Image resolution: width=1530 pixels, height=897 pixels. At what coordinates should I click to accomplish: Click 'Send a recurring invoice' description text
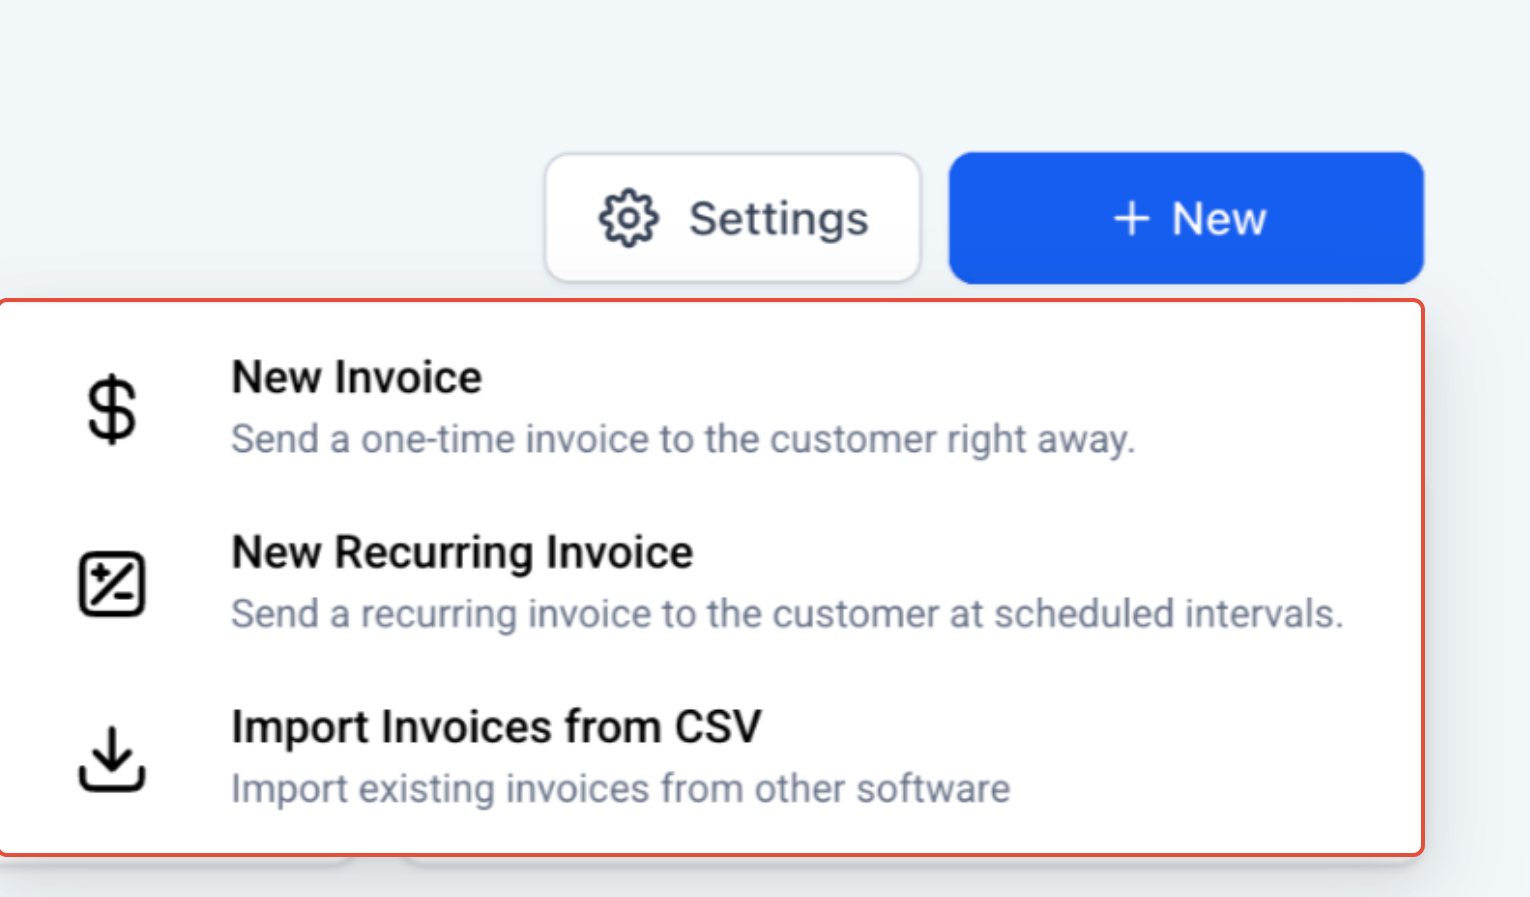pyautogui.click(x=787, y=614)
